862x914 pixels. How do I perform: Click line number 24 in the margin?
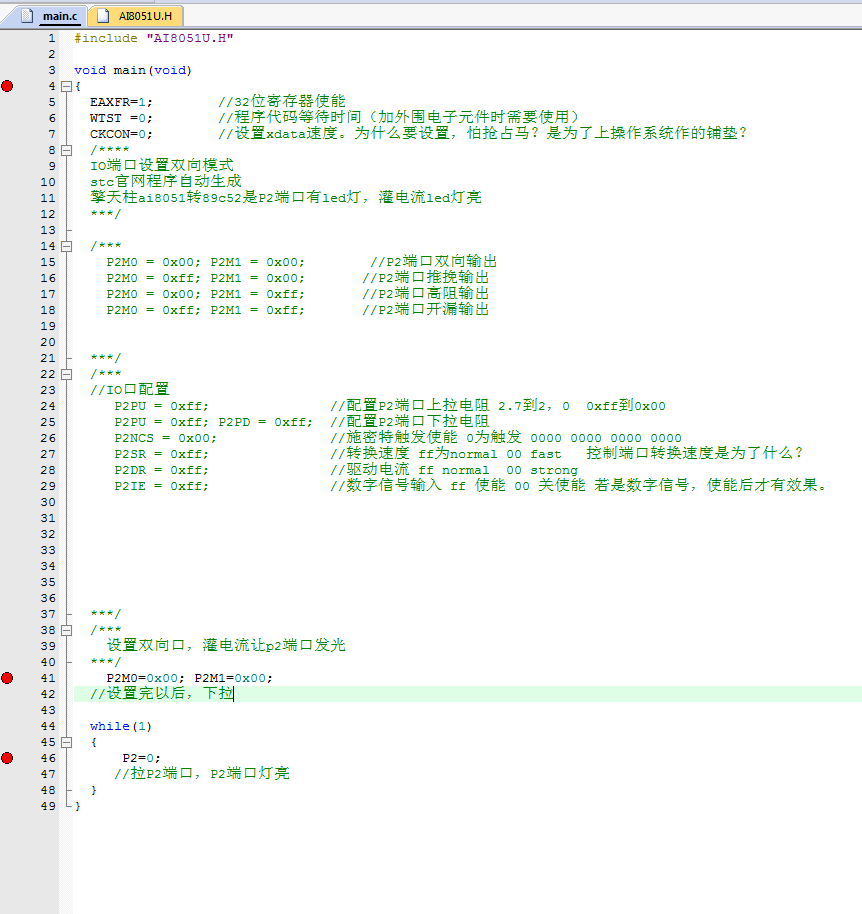pos(48,406)
